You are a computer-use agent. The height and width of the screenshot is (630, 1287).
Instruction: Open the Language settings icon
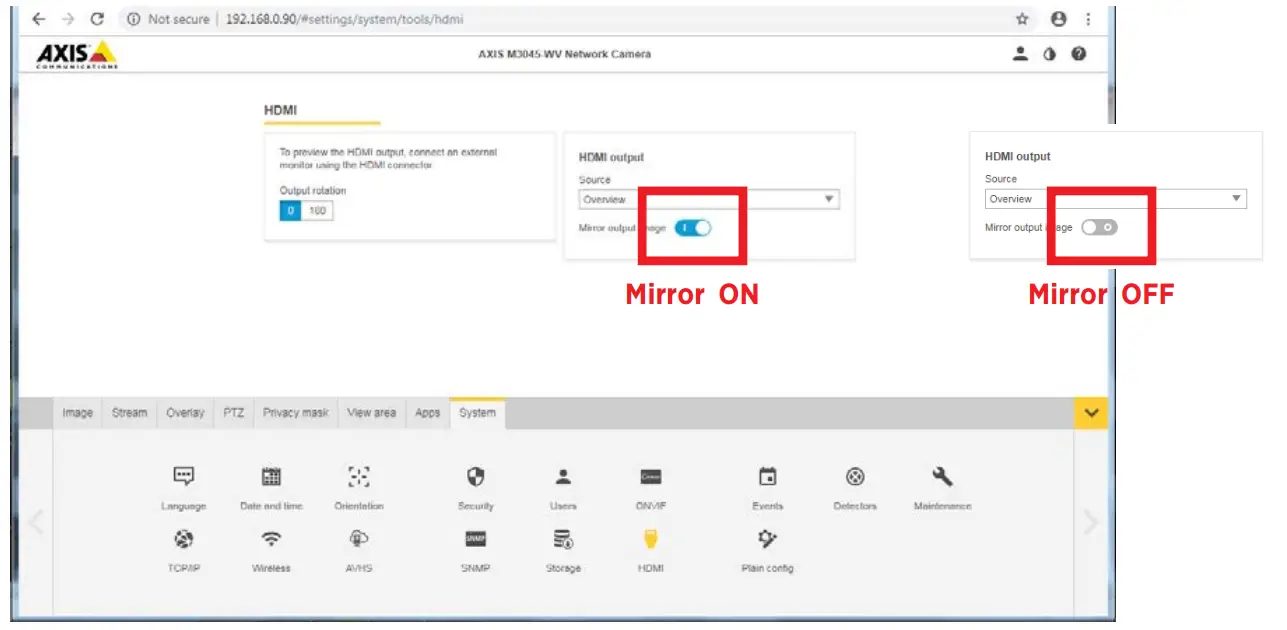(183, 477)
